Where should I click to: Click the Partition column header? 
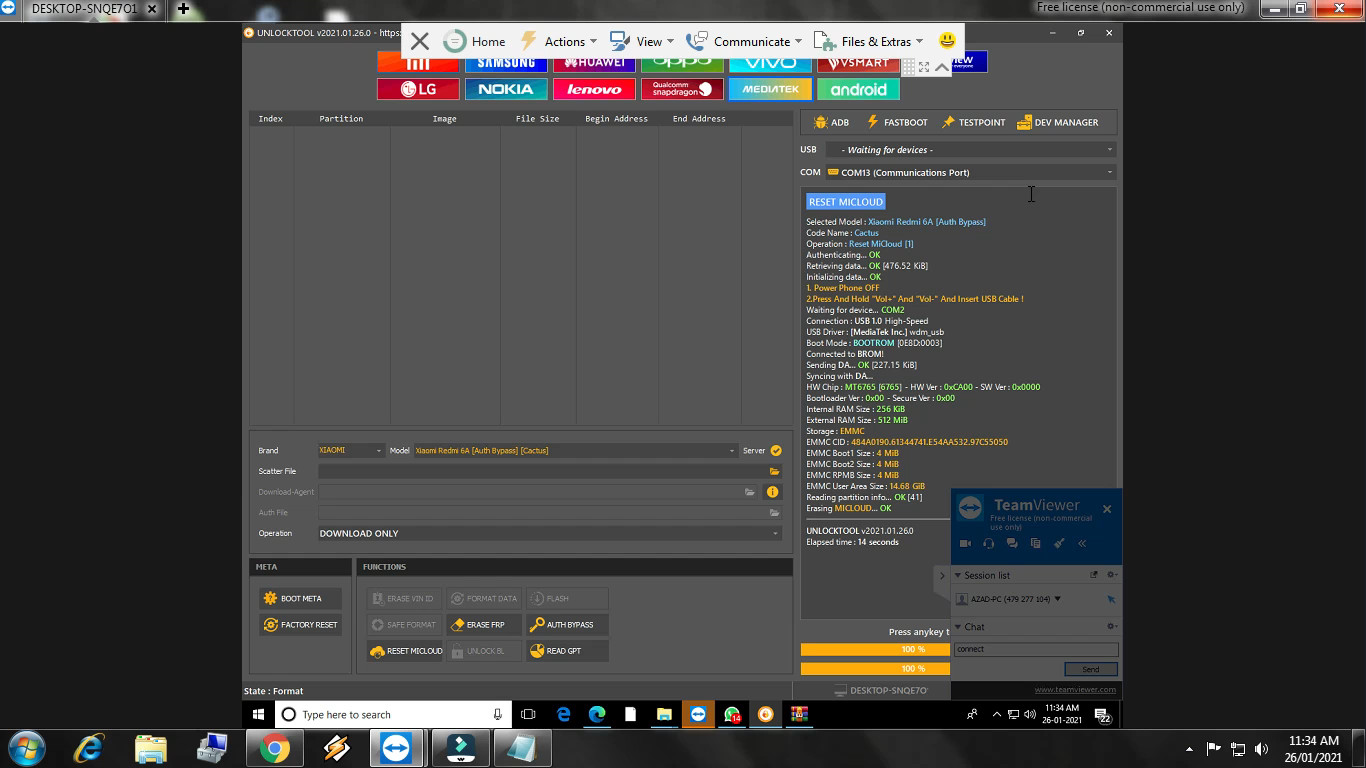(341, 118)
